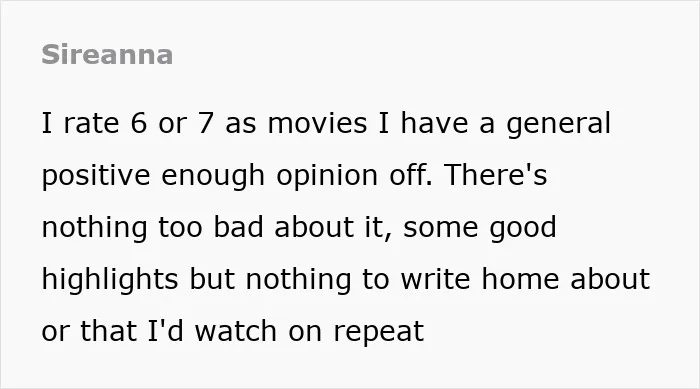Viewport: 700px width, 389px height.
Task: Click the word "have" in first line
Action: point(434,123)
